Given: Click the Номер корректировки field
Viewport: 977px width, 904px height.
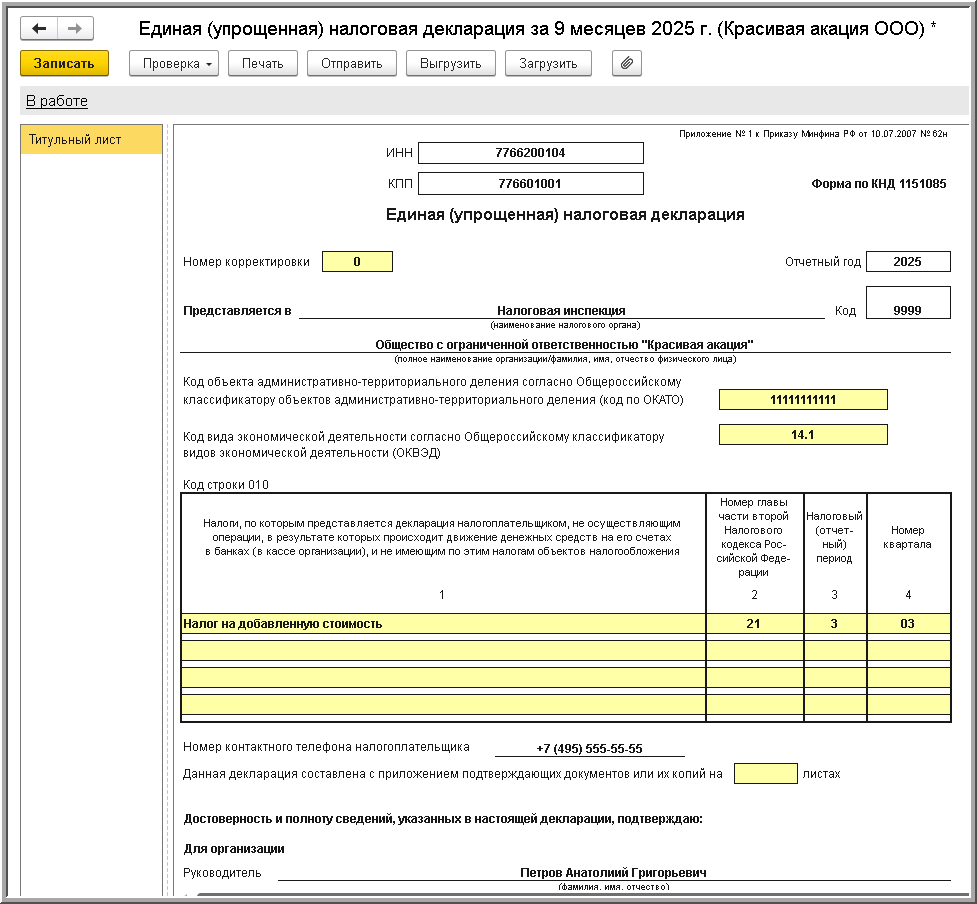Looking at the screenshot, I should [357, 262].
